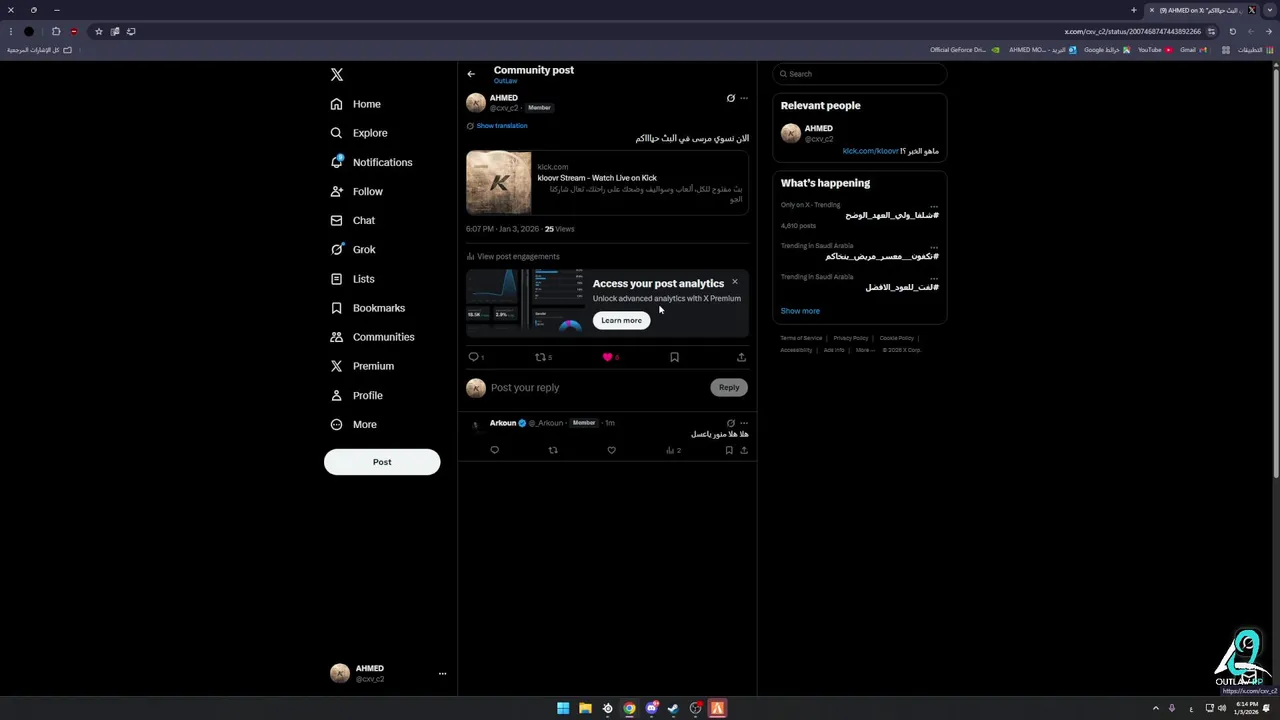Open a new browser tab
Image resolution: width=1280 pixels, height=720 pixels.
pyautogui.click(x=1134, y=10)
